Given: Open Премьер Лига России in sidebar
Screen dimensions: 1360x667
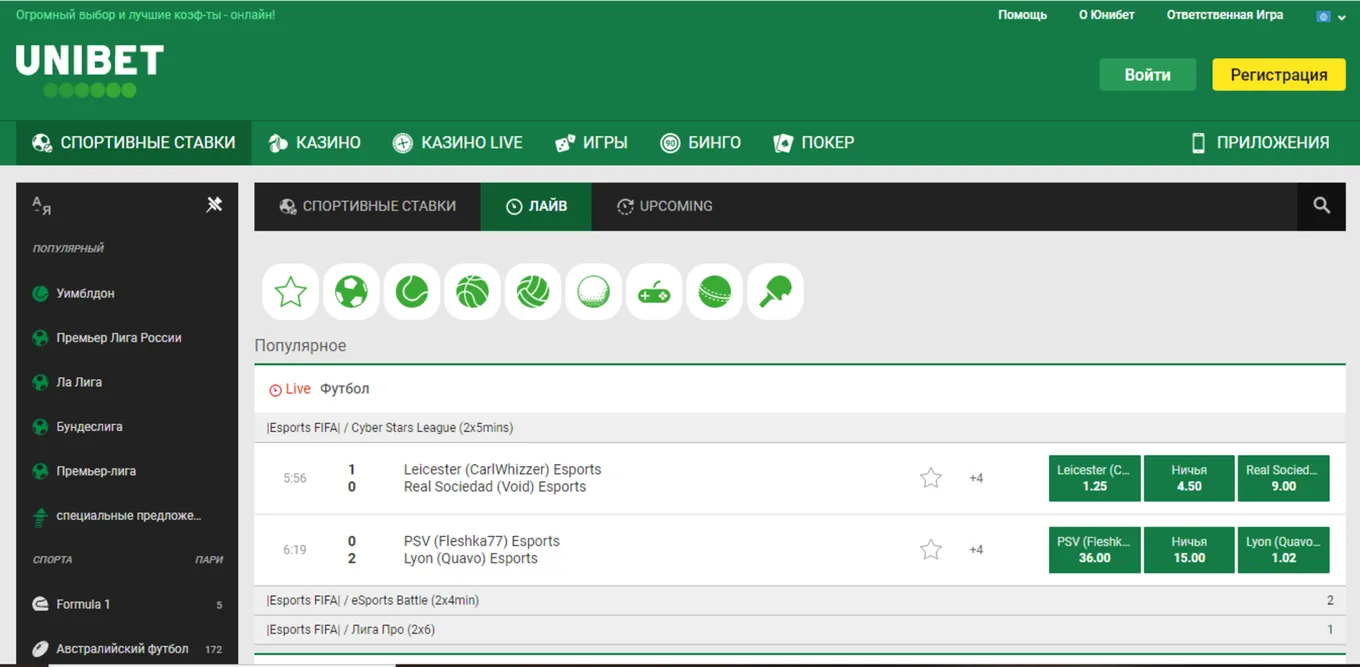Looking at the screenshot, I should point(127,338).
